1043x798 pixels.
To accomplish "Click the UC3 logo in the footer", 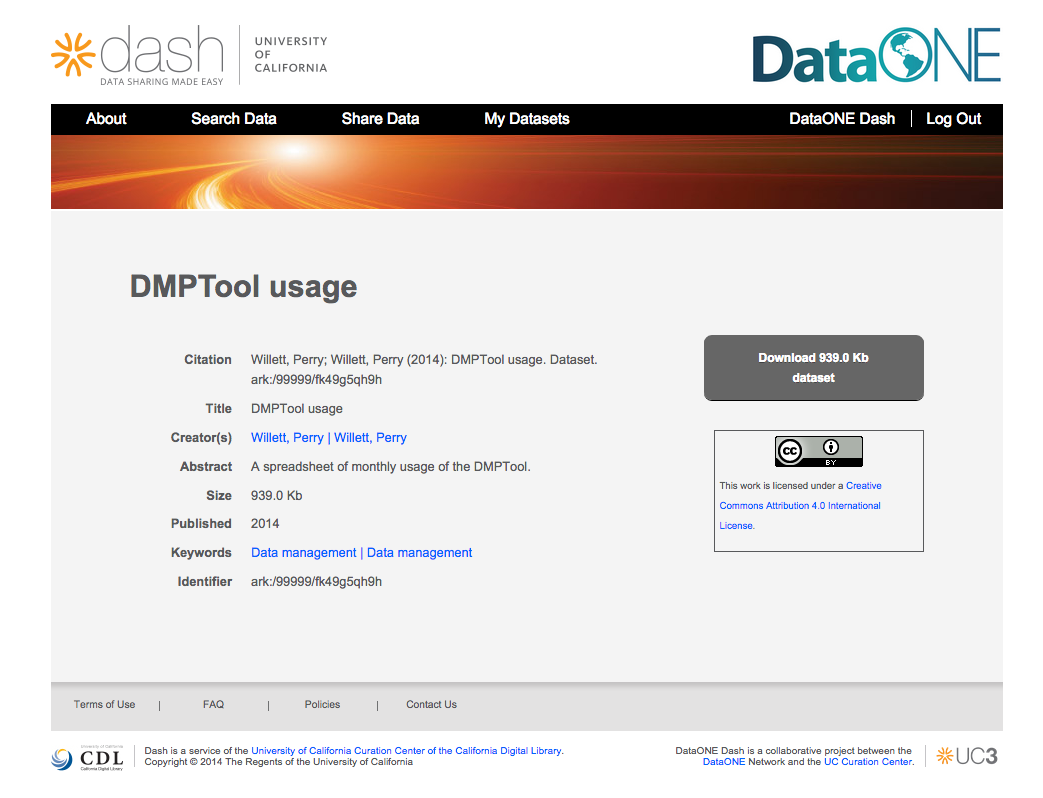I will tap(967, 756).
